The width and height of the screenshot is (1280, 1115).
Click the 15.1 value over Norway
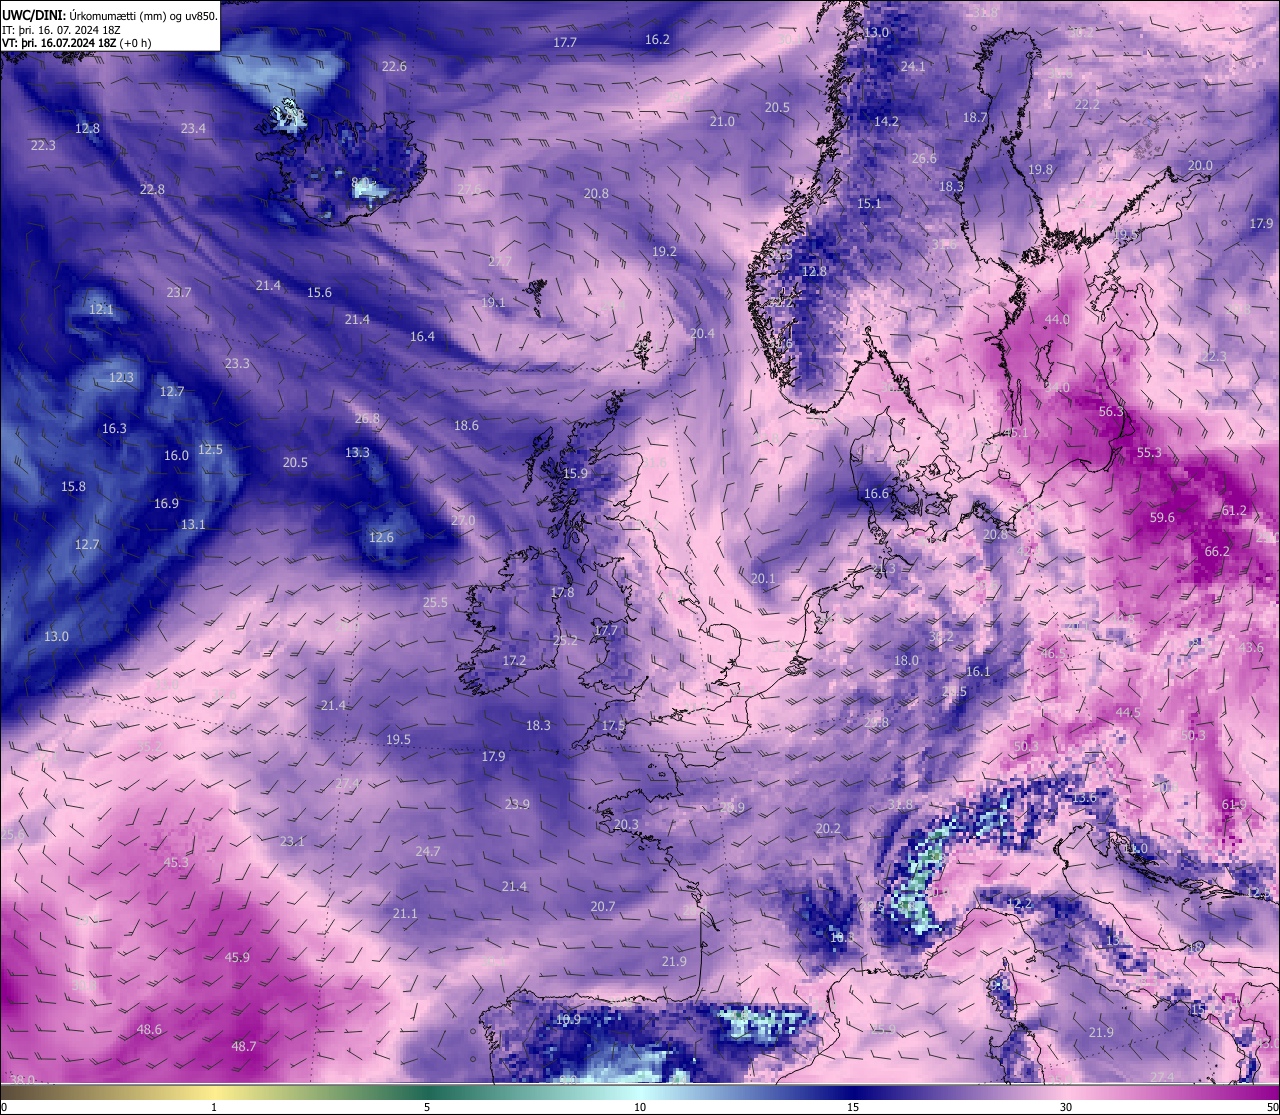coord(869,203)
